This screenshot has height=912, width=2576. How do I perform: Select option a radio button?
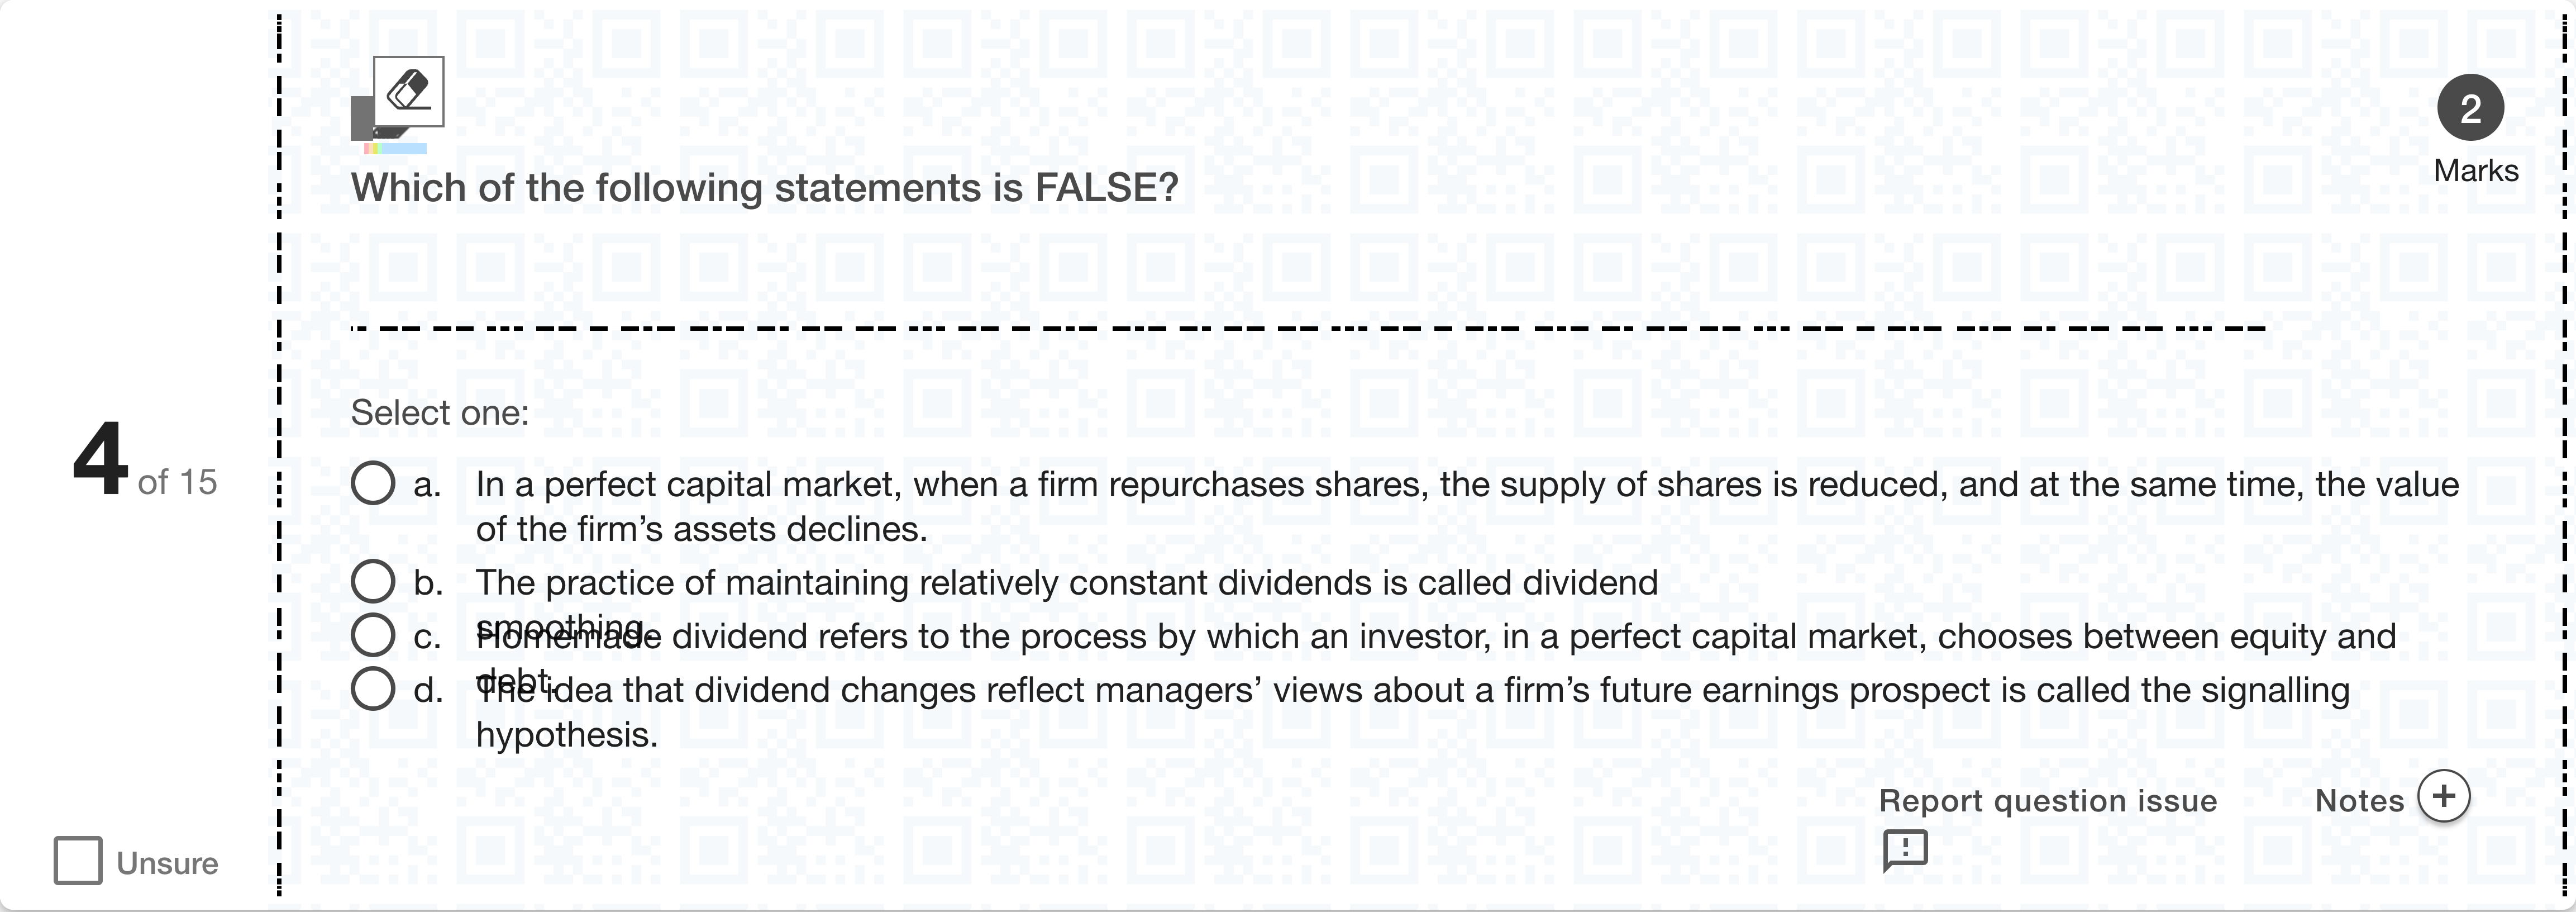coord(373,483)
